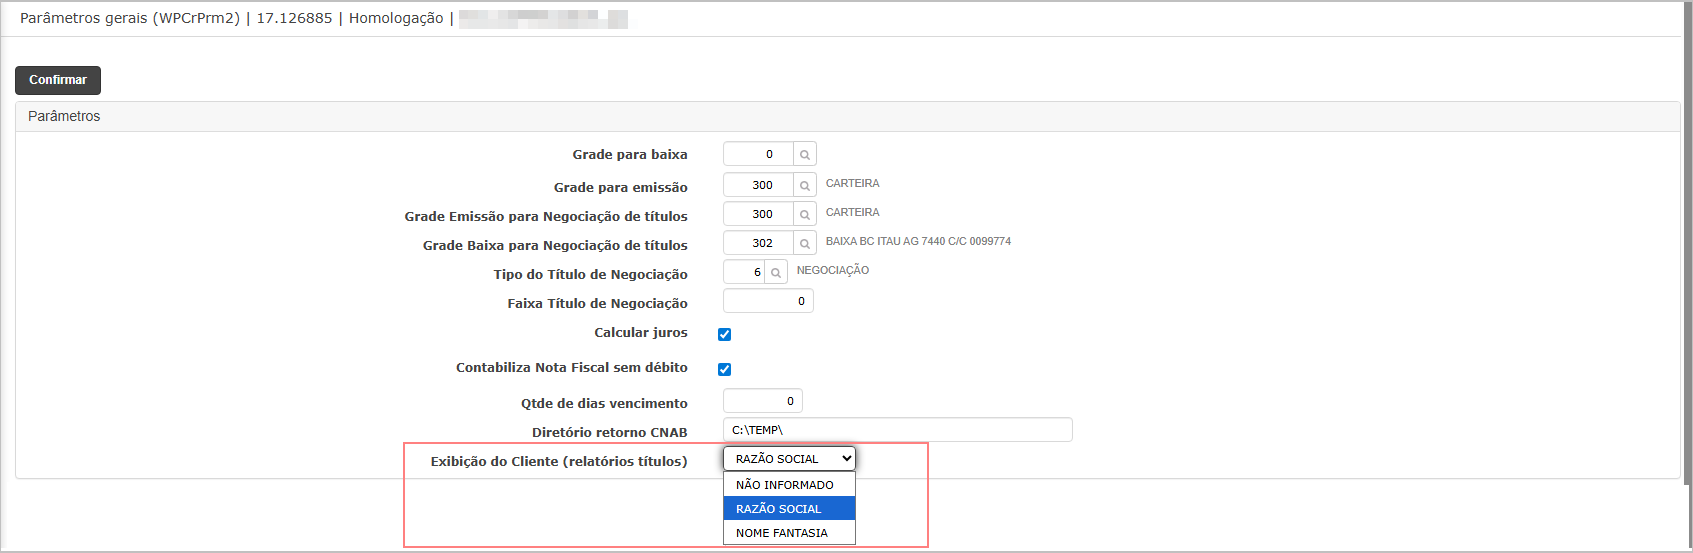Edit the Diretório retorno CNAB path field
Viewport: 1693px width, 553px height.
click(897, 430)
